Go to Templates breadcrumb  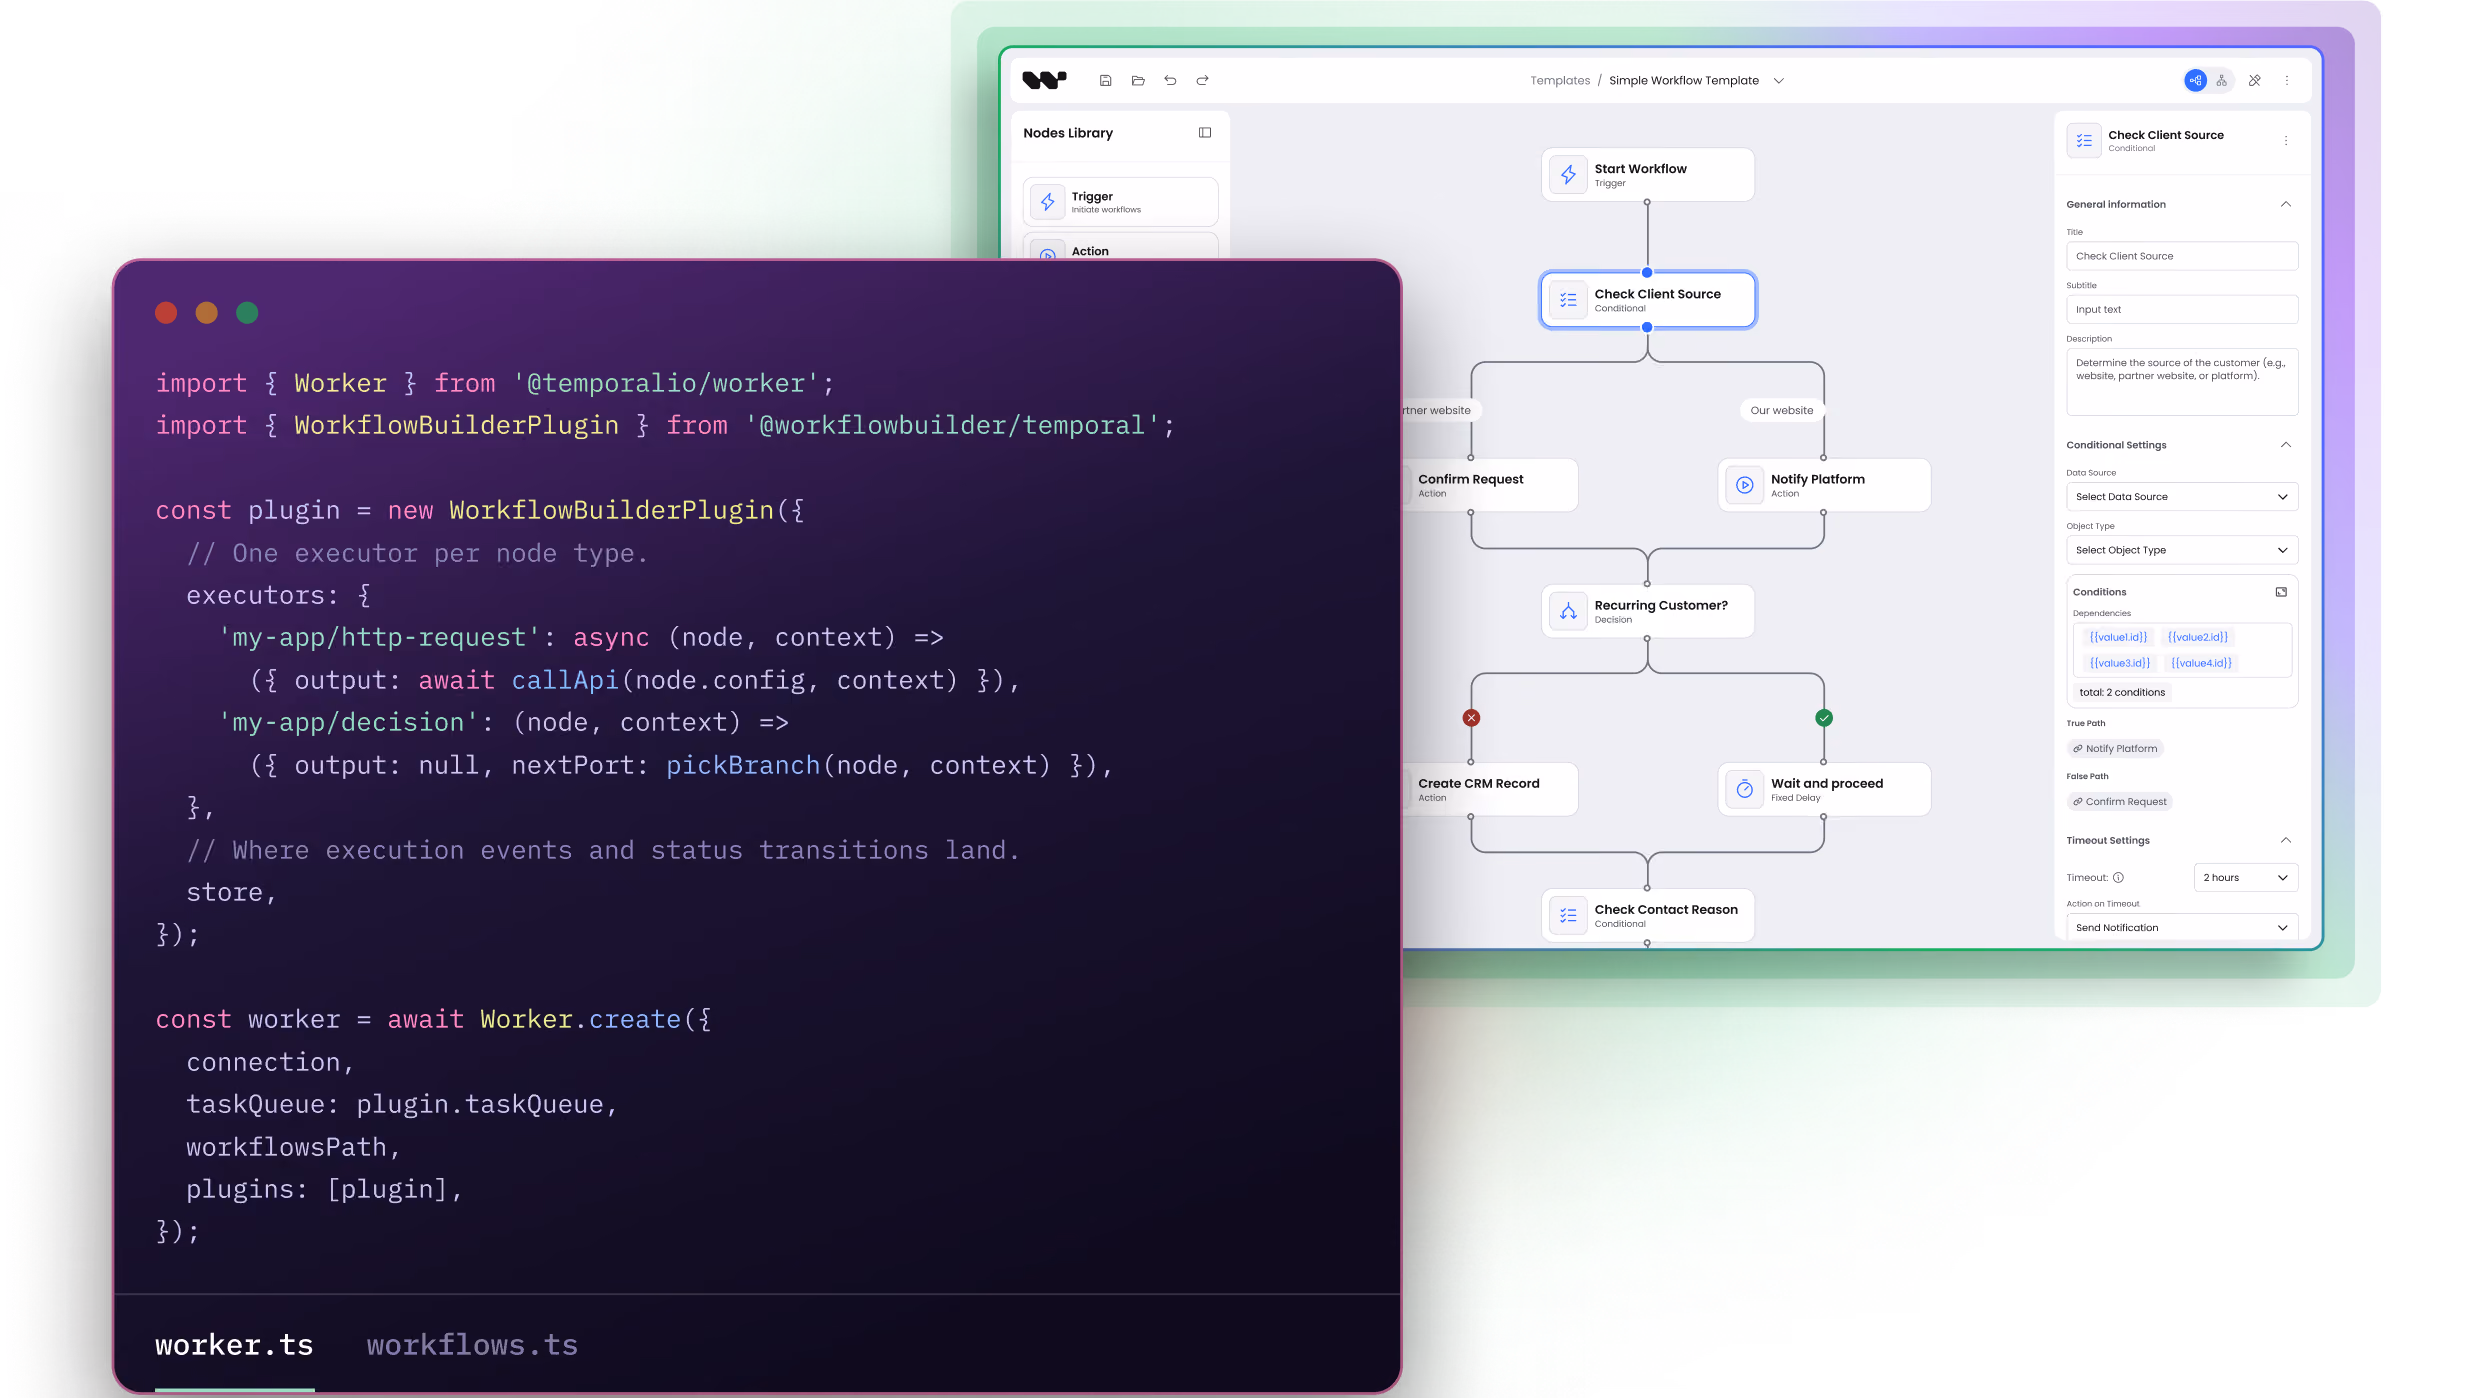pyautogui.click(x=1559, y=81)
